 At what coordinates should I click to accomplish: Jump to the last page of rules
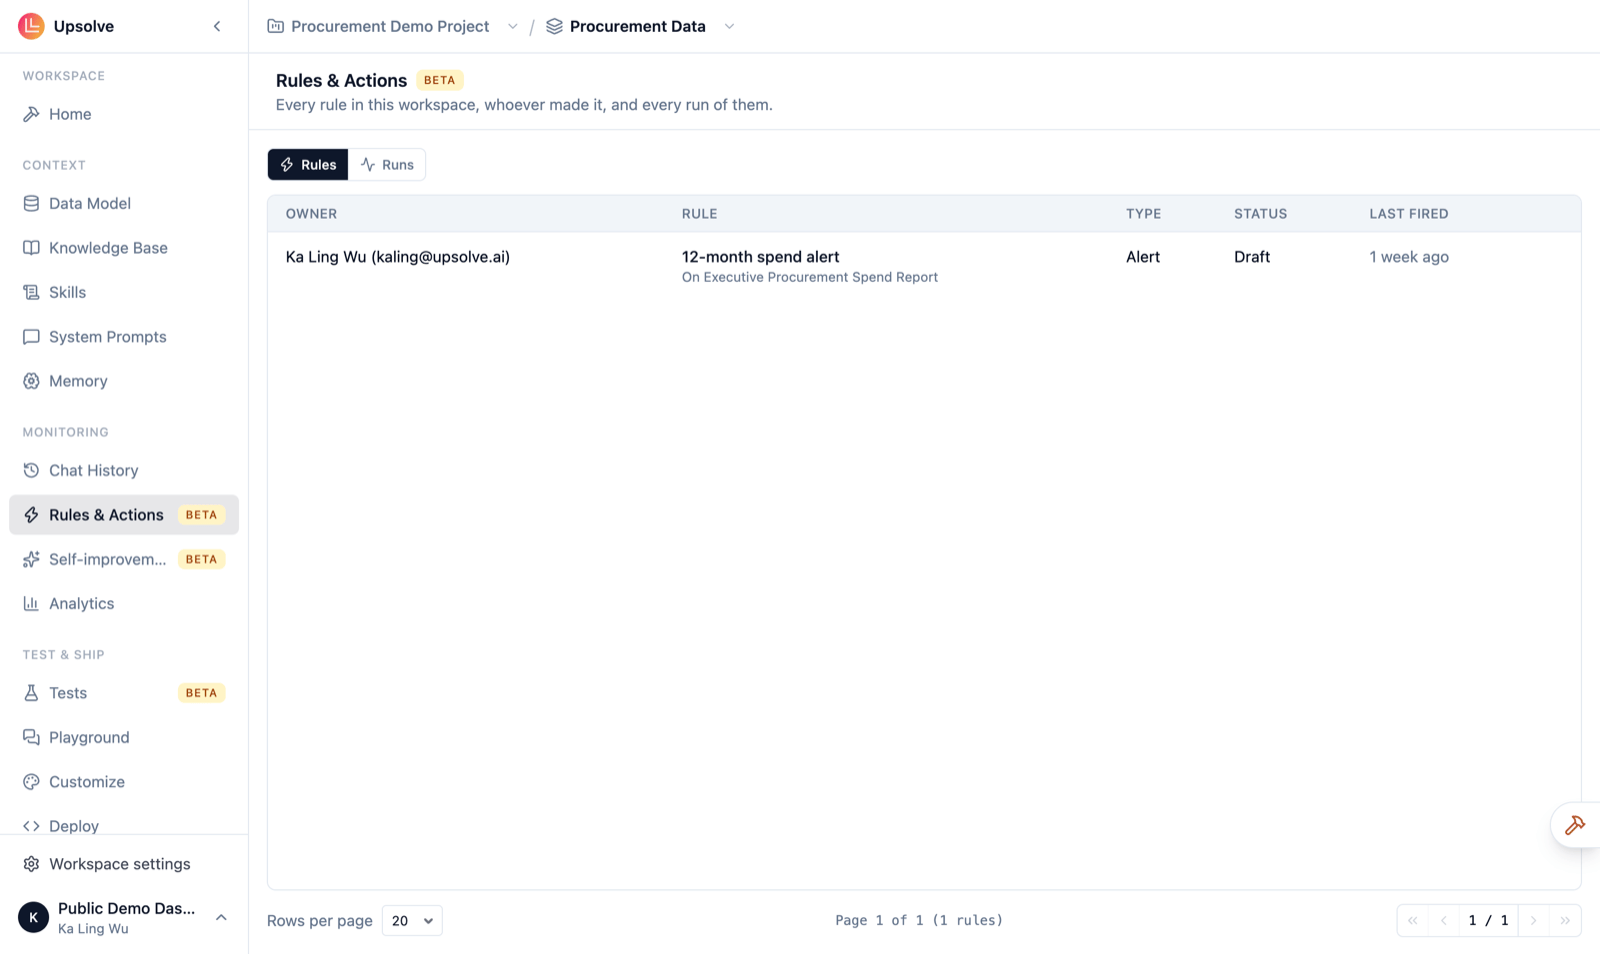1565,920
